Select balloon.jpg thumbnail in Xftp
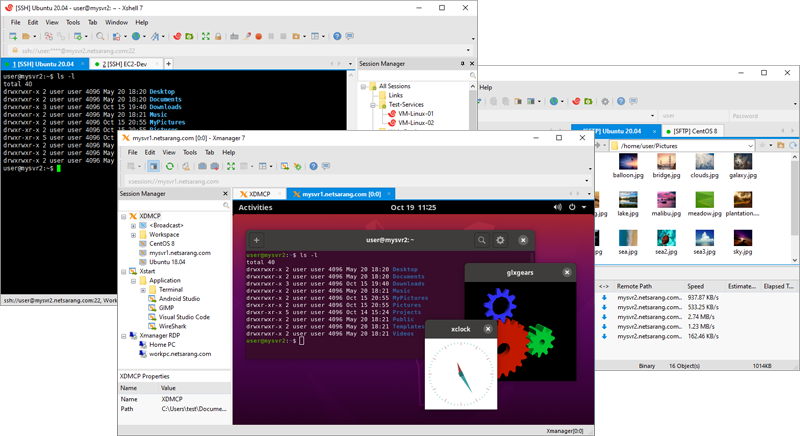Screen dimensions: 800x436 628,162
